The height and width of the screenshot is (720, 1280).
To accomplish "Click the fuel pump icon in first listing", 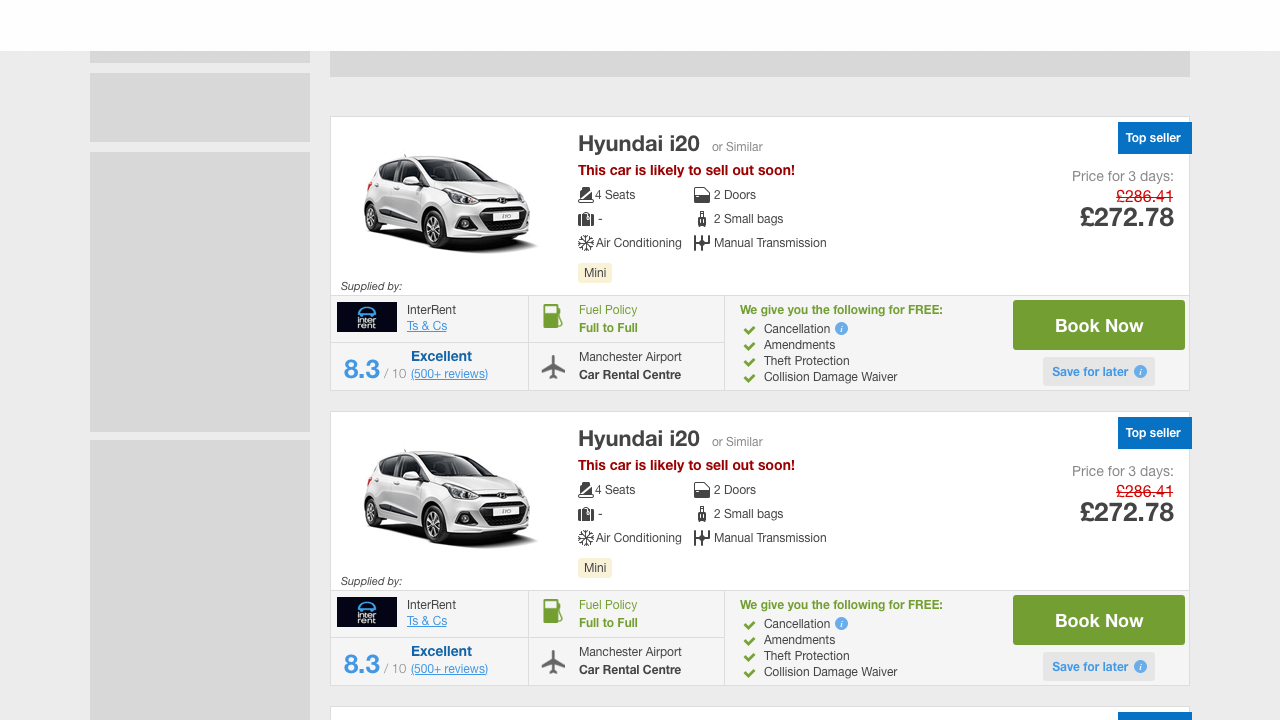I will pos(553,317).
